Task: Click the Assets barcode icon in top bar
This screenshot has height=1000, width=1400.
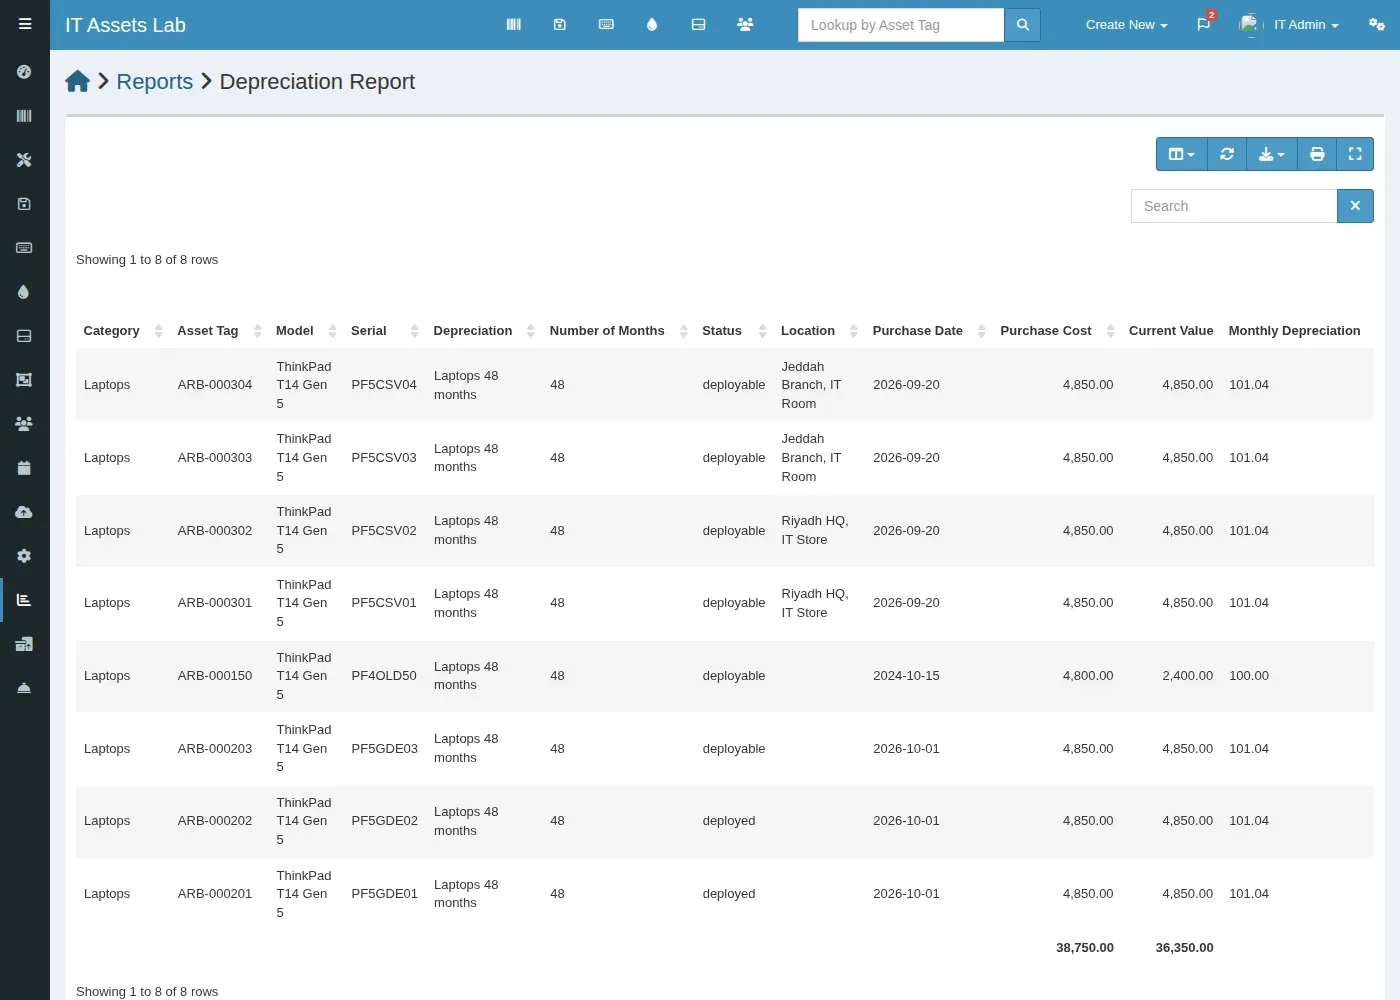Action: pyautogui.click(x=514, y=24)
